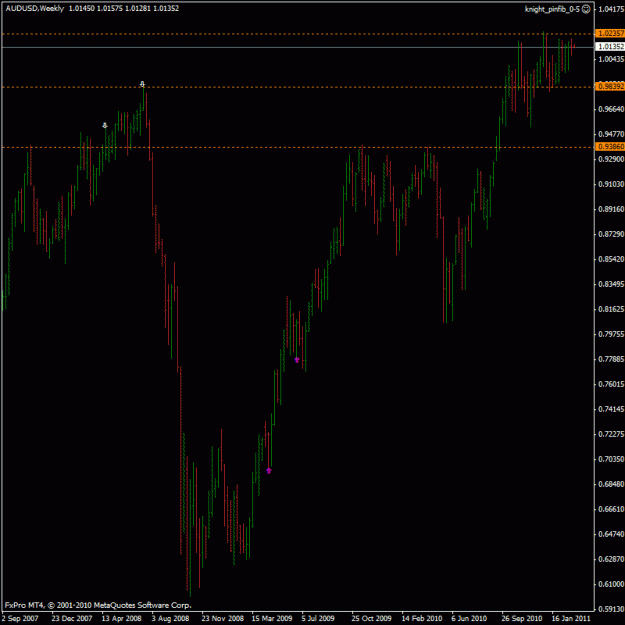The image size is (625, 625).
Task: Click the 0.59130 price scale value
Action: pyautogui.click(x=611, y=609)
